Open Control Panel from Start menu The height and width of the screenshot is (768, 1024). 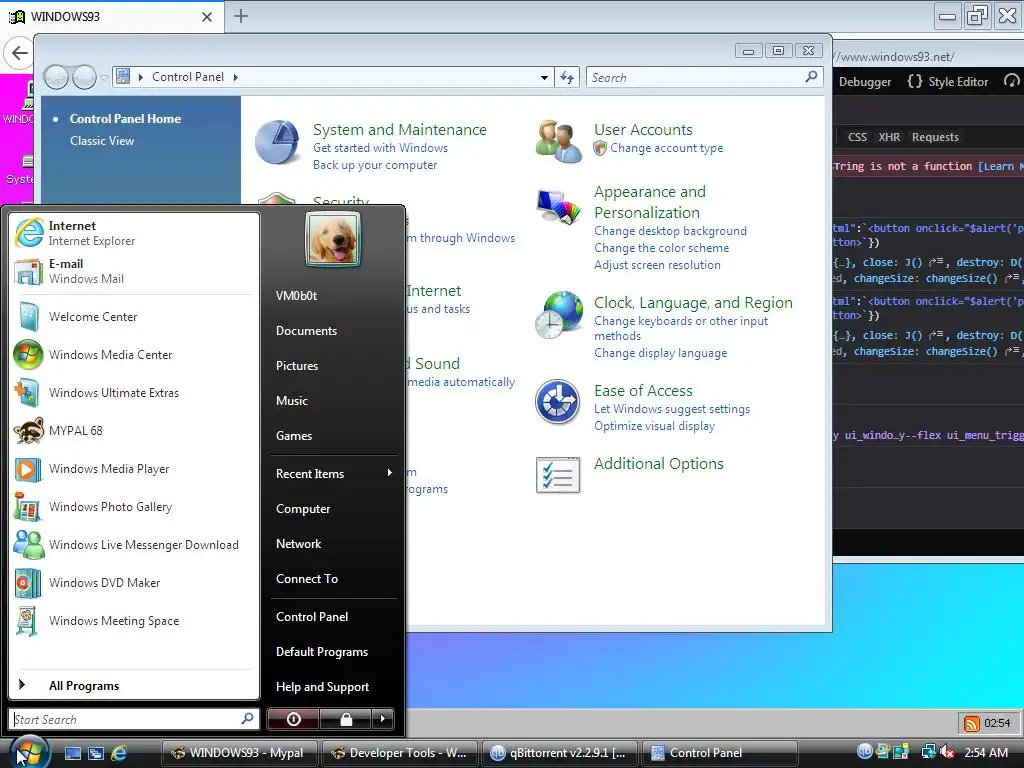312,617
